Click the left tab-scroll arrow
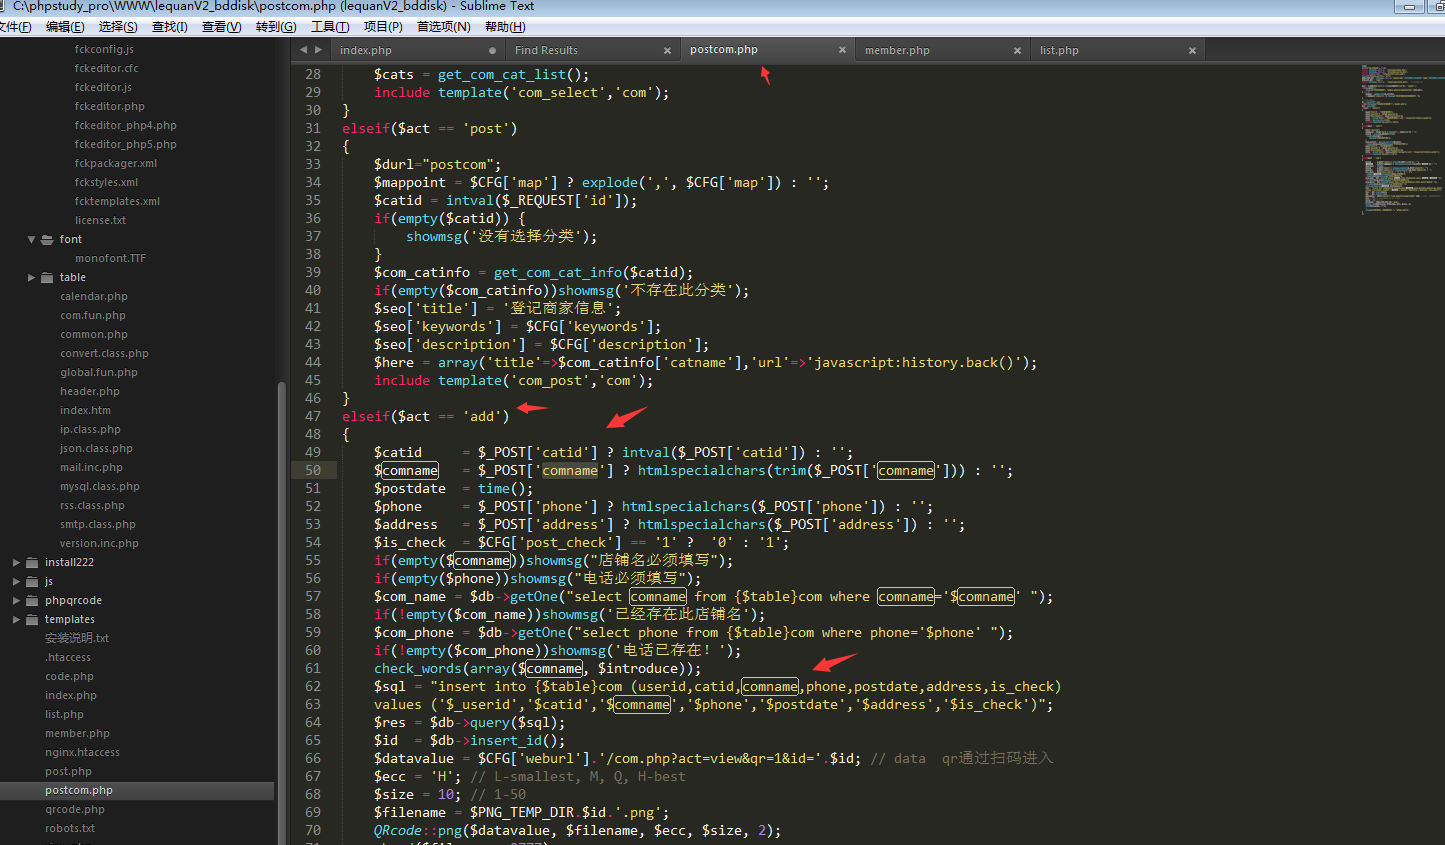Image resolution: width=1445 pixels, height=845 pixels. tap(303, 50)
